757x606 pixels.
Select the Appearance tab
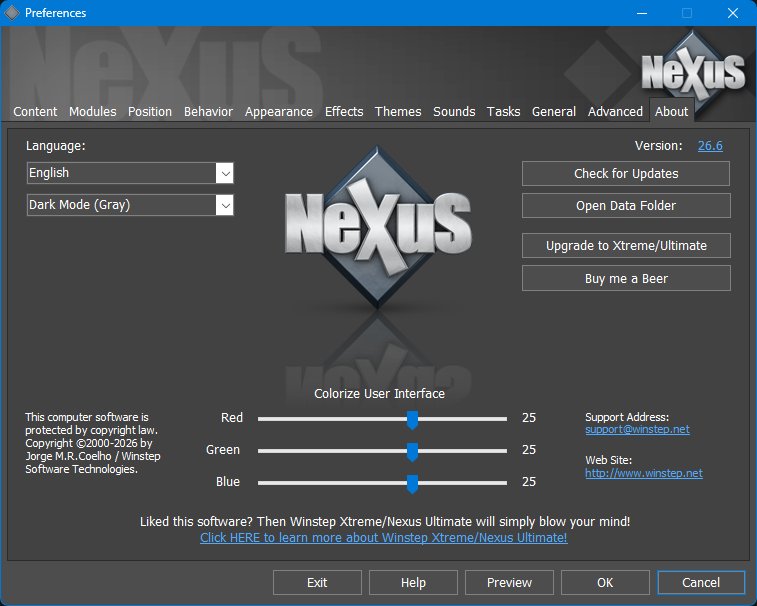(x=279, y=112)
